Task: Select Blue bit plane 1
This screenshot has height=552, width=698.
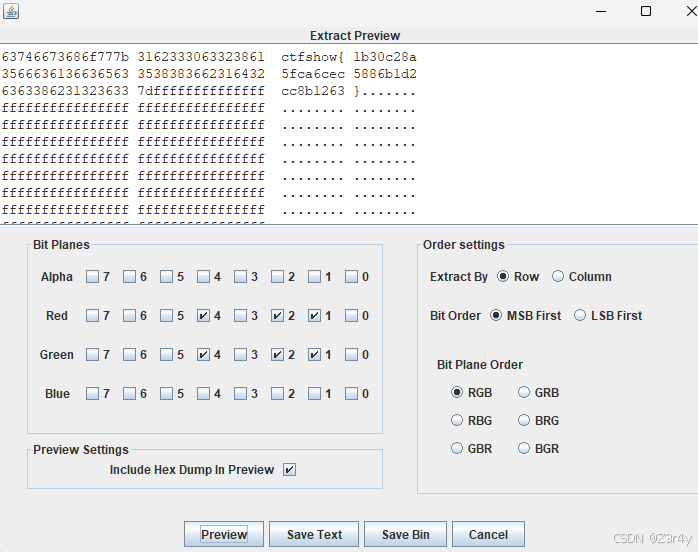Action: click(x=314, y=394)
